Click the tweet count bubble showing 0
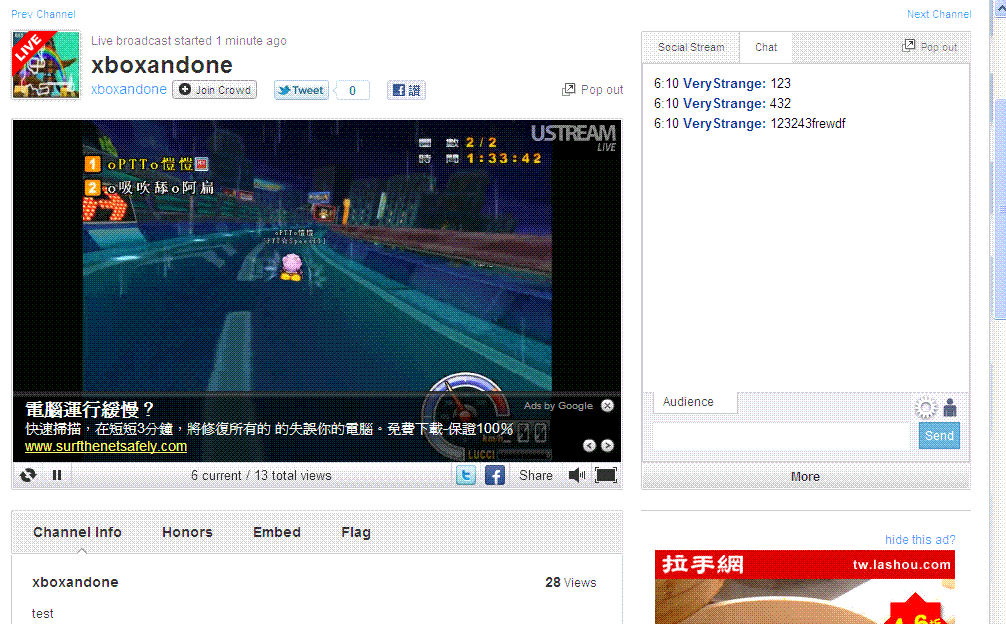Viewport: 1006px width, 624px height. pos(352,90)
